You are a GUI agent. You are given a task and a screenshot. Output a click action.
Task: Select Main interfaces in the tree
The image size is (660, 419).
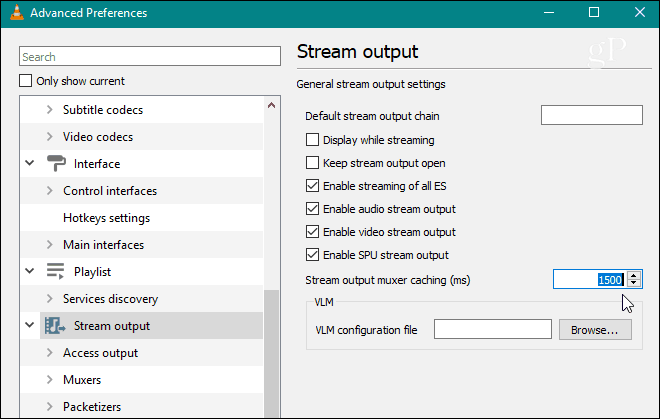[x=103, y=245]
